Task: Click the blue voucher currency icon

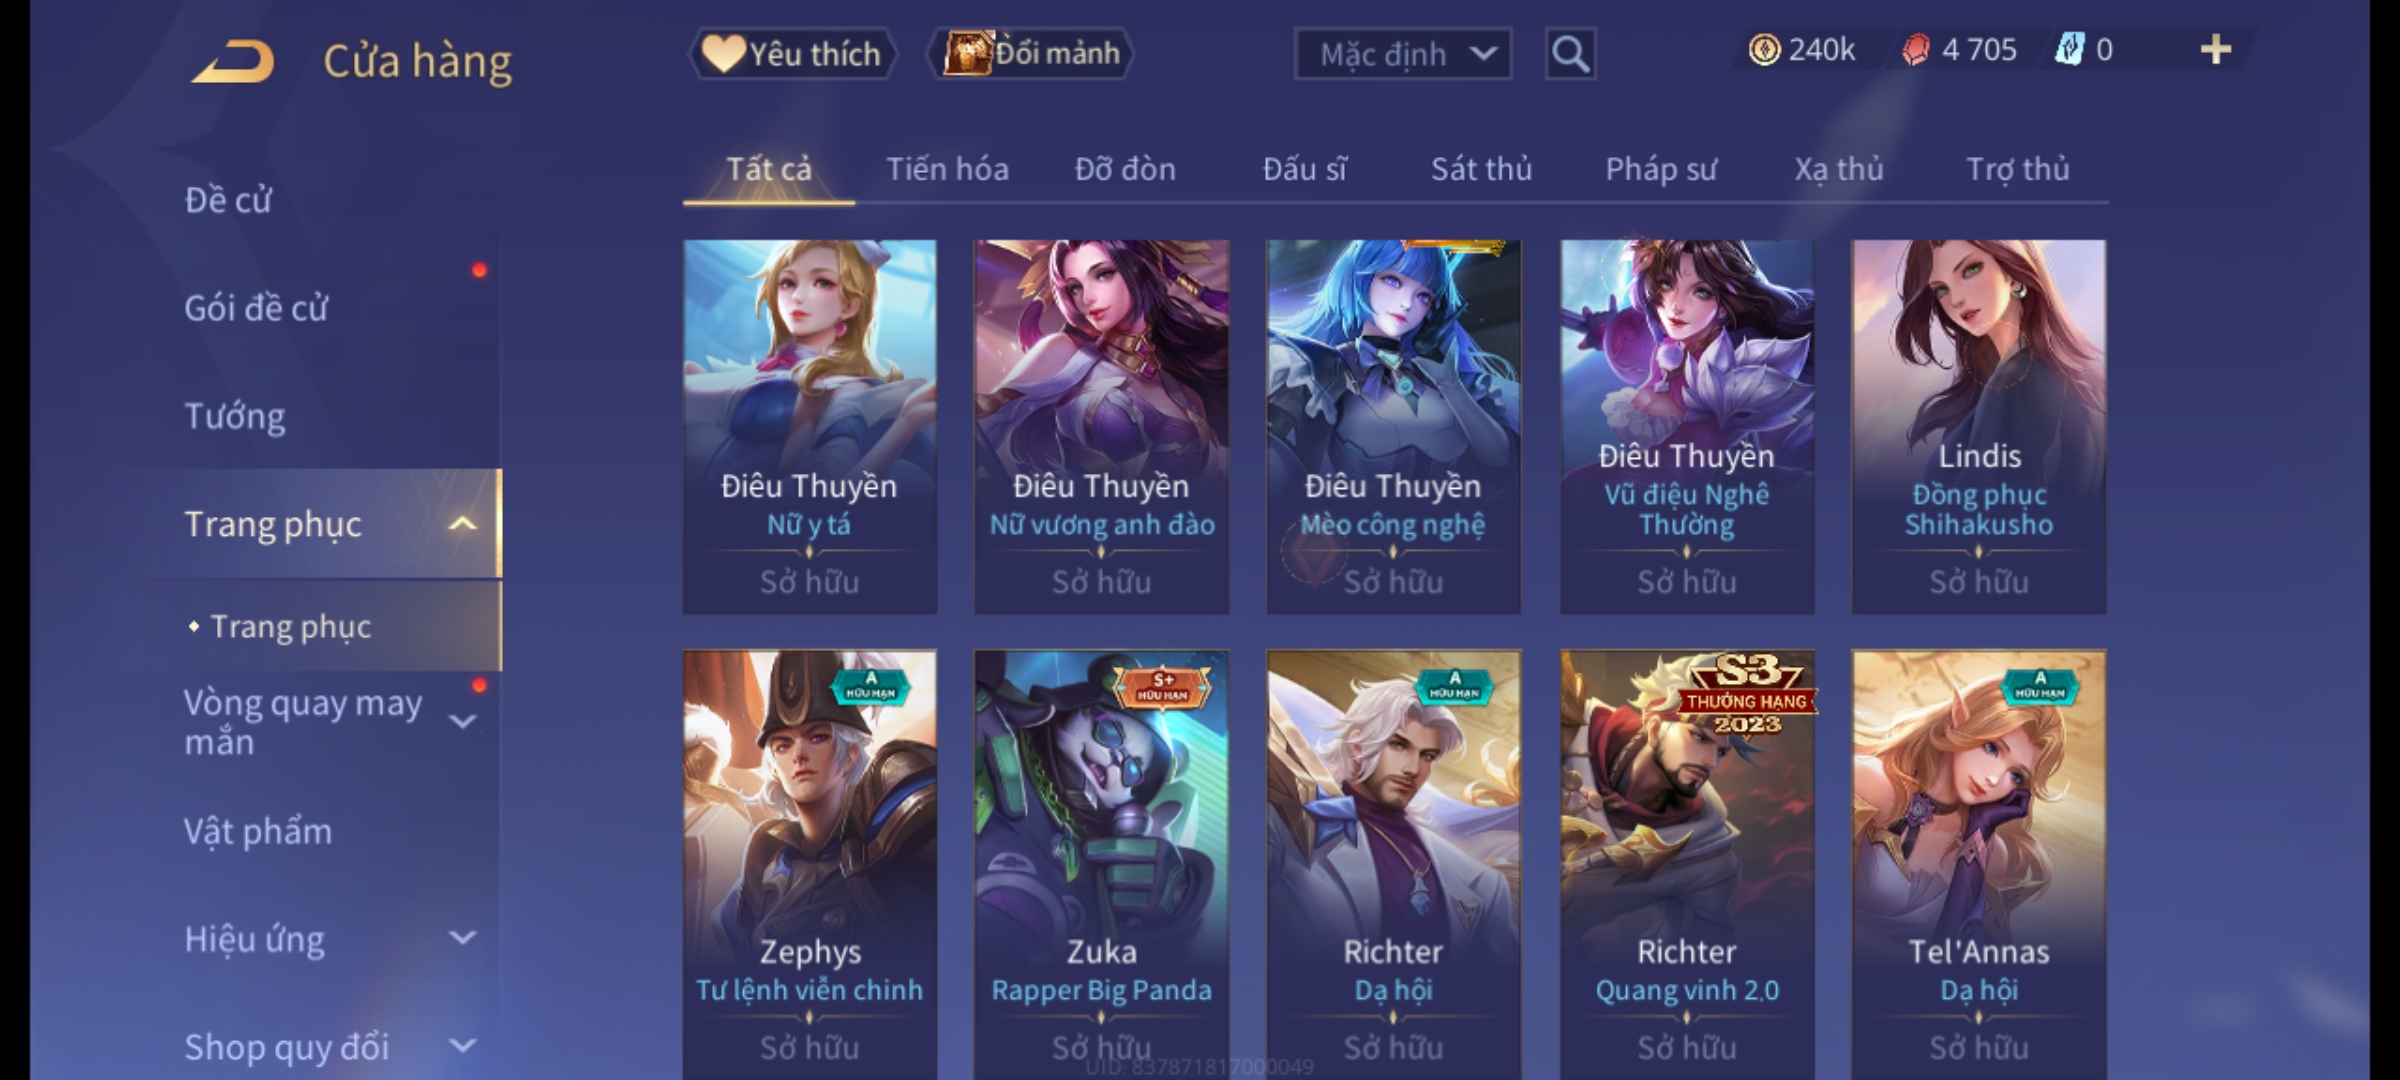Action: [x=2069, y=49]
